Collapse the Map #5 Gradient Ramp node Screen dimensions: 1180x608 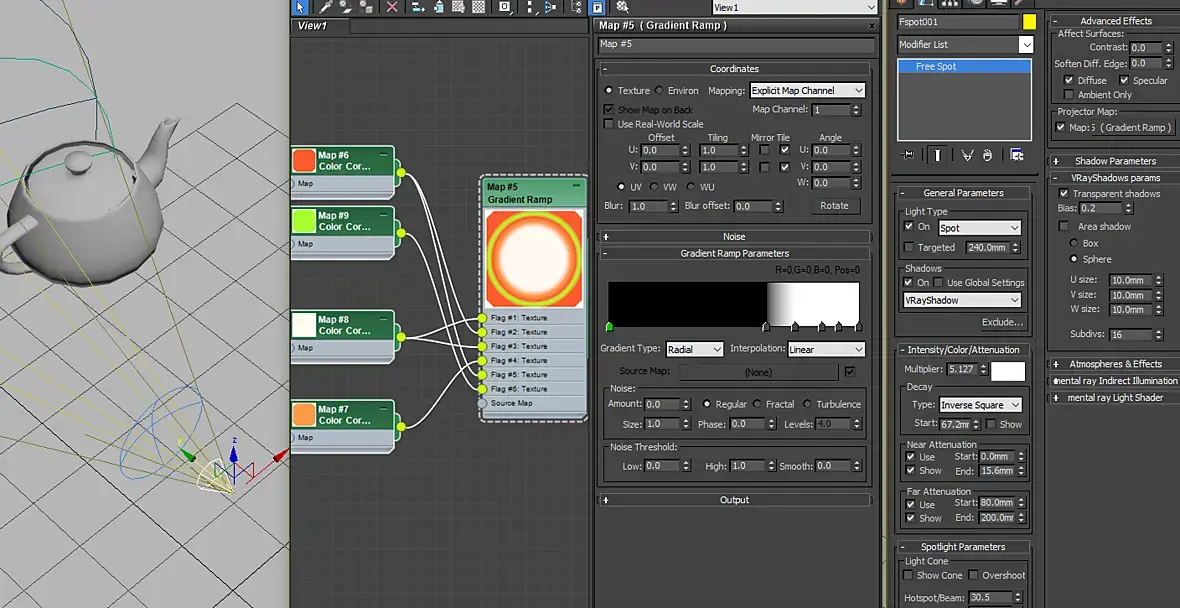pyautogui.click(x=576, y=185)
